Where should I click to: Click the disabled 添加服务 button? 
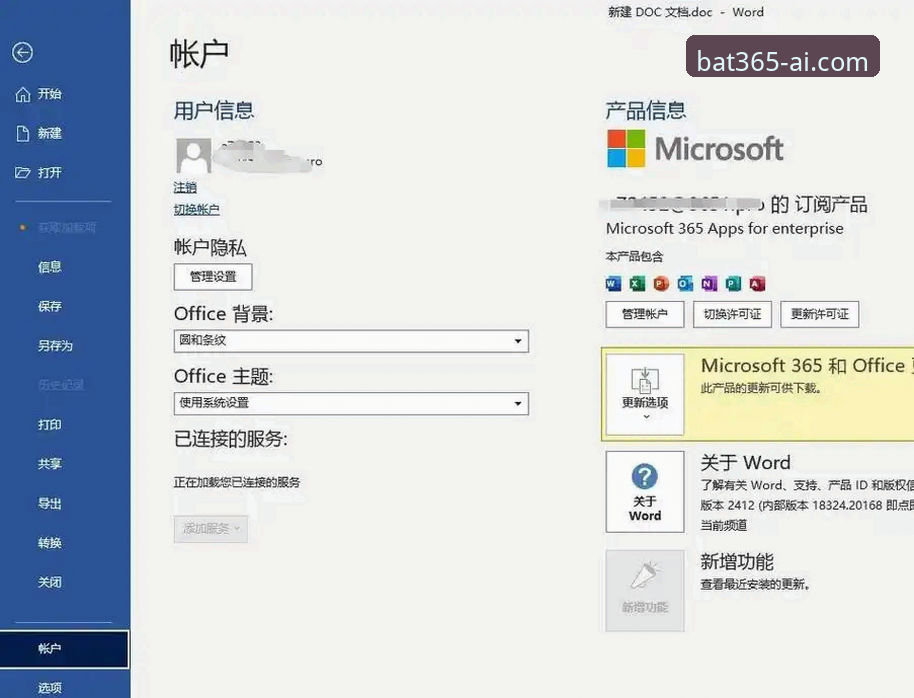pos(210,529)
